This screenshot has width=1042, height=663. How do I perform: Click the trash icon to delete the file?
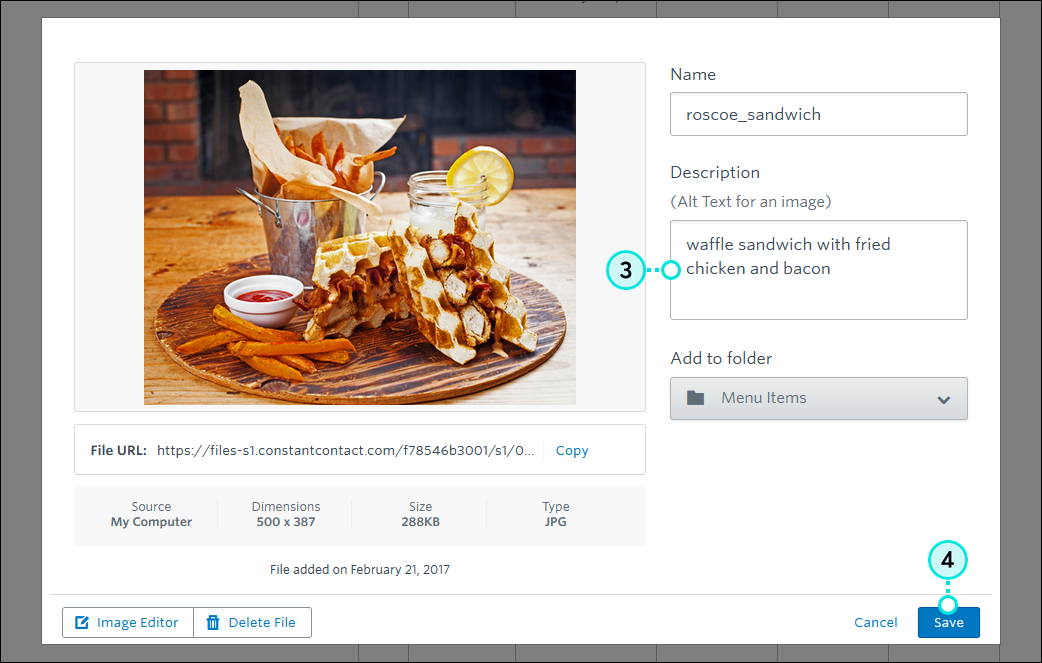212,622
